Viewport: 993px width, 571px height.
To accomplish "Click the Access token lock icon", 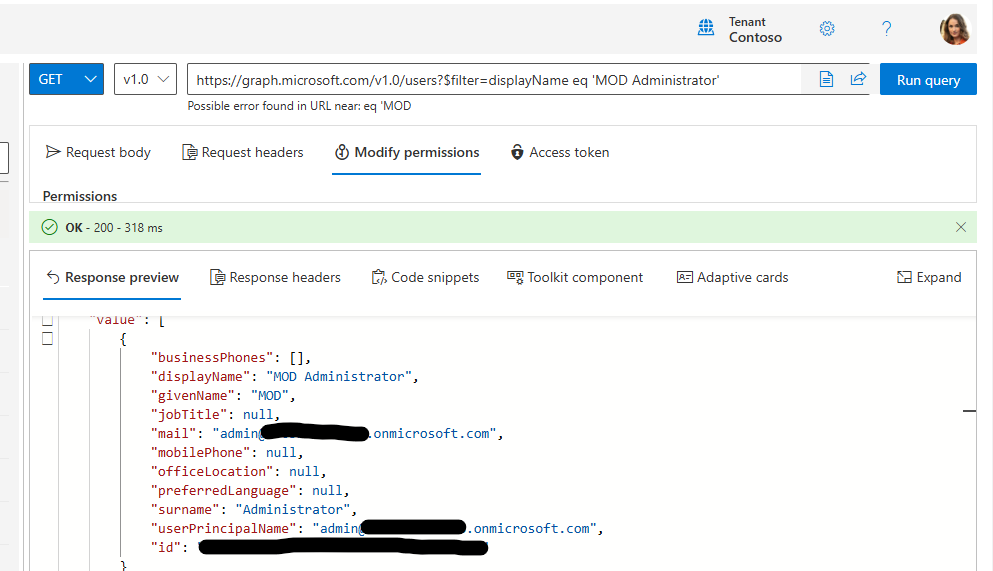I will coord(517,152).
